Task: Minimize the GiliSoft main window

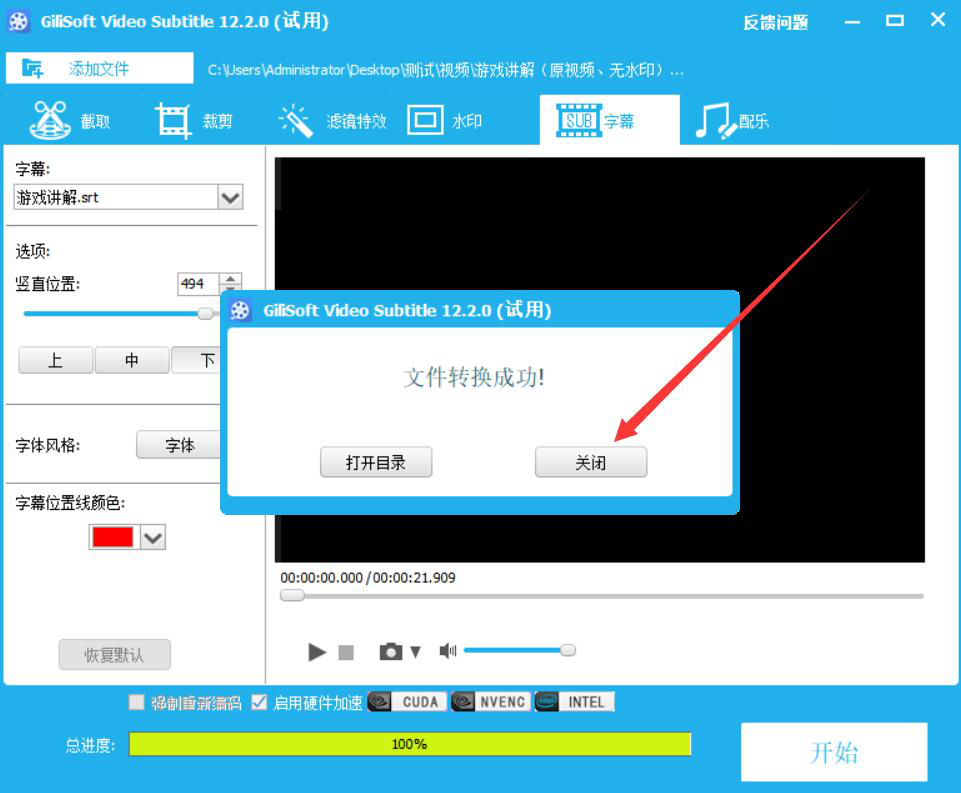Action: coord(852,22)
